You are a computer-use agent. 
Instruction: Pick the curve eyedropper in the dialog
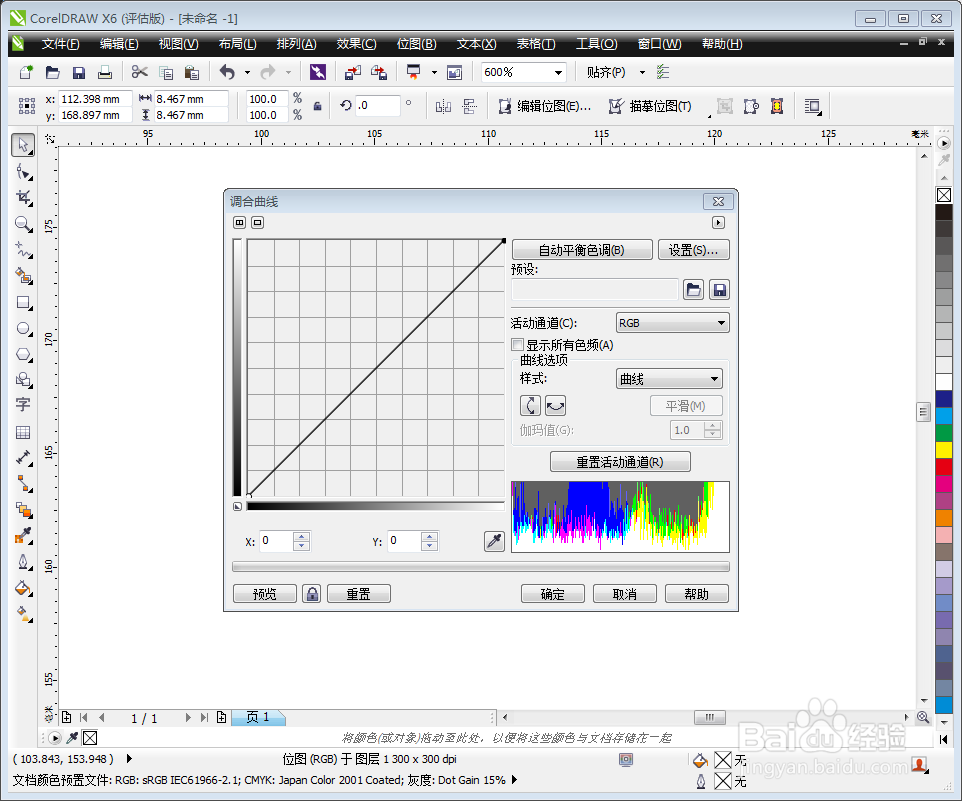coord(493,540)
